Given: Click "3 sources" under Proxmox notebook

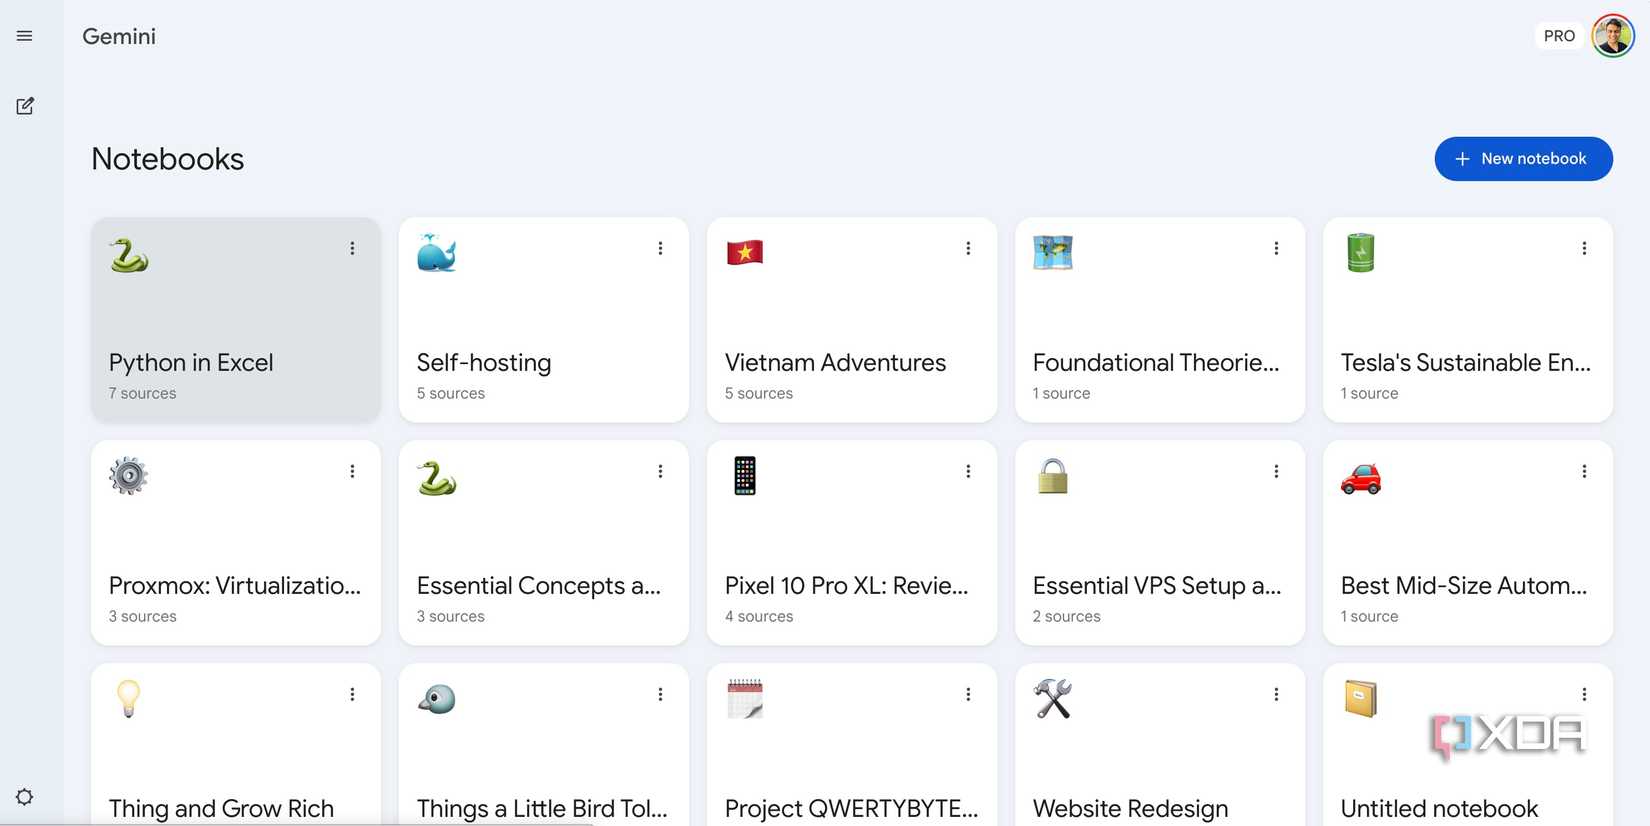Looking at the screenshot, I should point(143,617).
